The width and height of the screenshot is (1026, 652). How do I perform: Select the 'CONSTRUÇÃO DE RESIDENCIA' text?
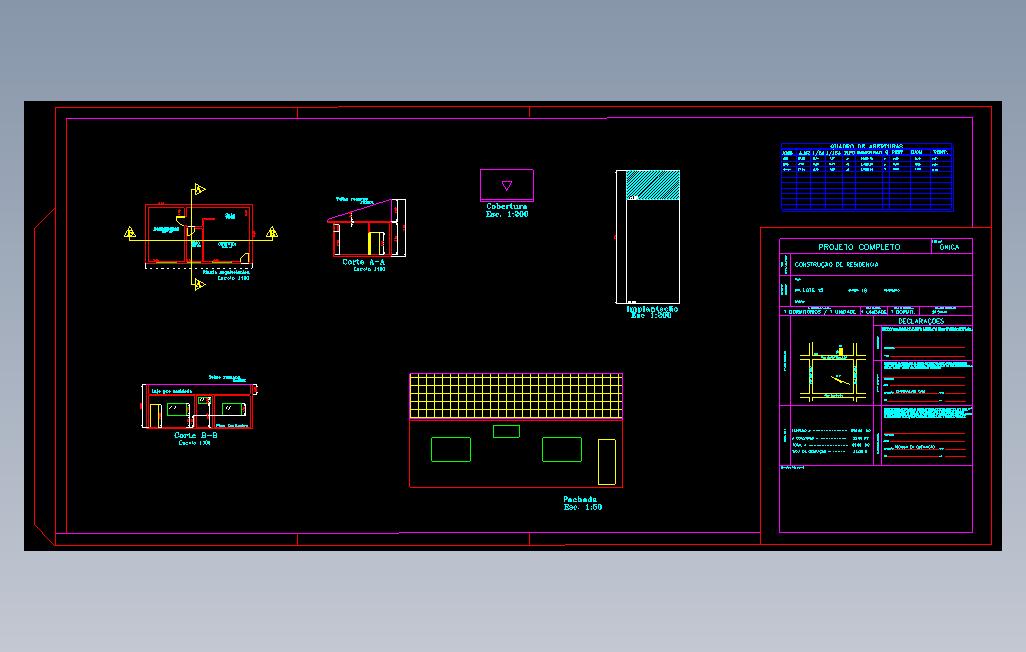tap(836, 264)
